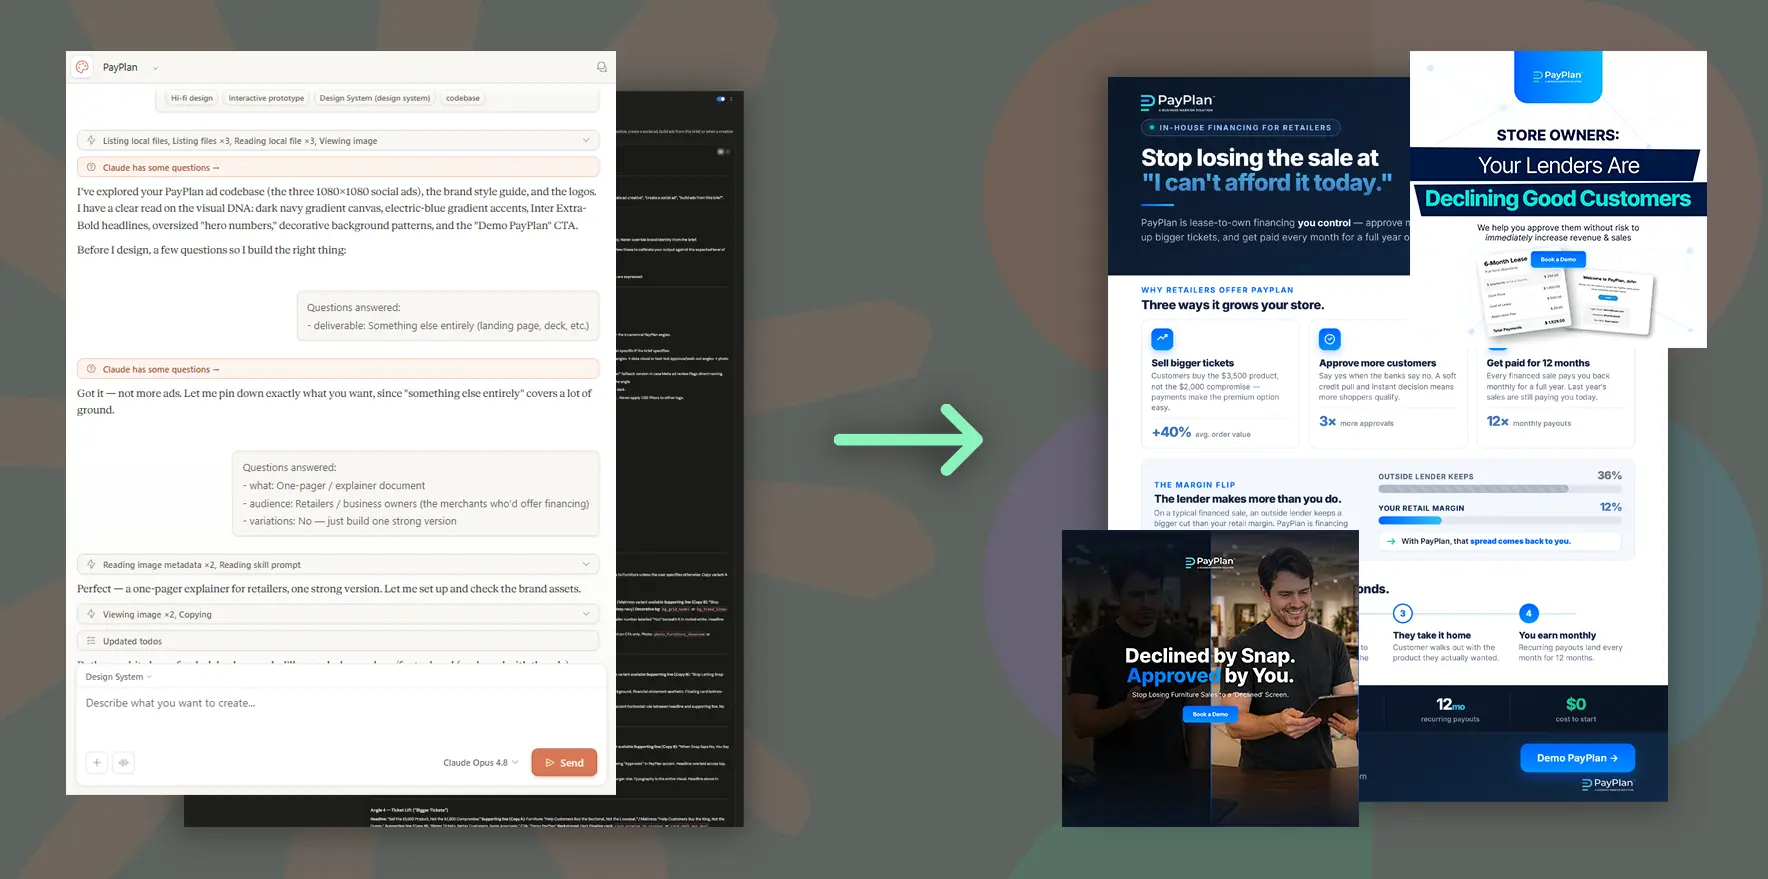Click the step 3 circle They take it home
This screenshot has height=879, width=1768.
(1403, 613)
